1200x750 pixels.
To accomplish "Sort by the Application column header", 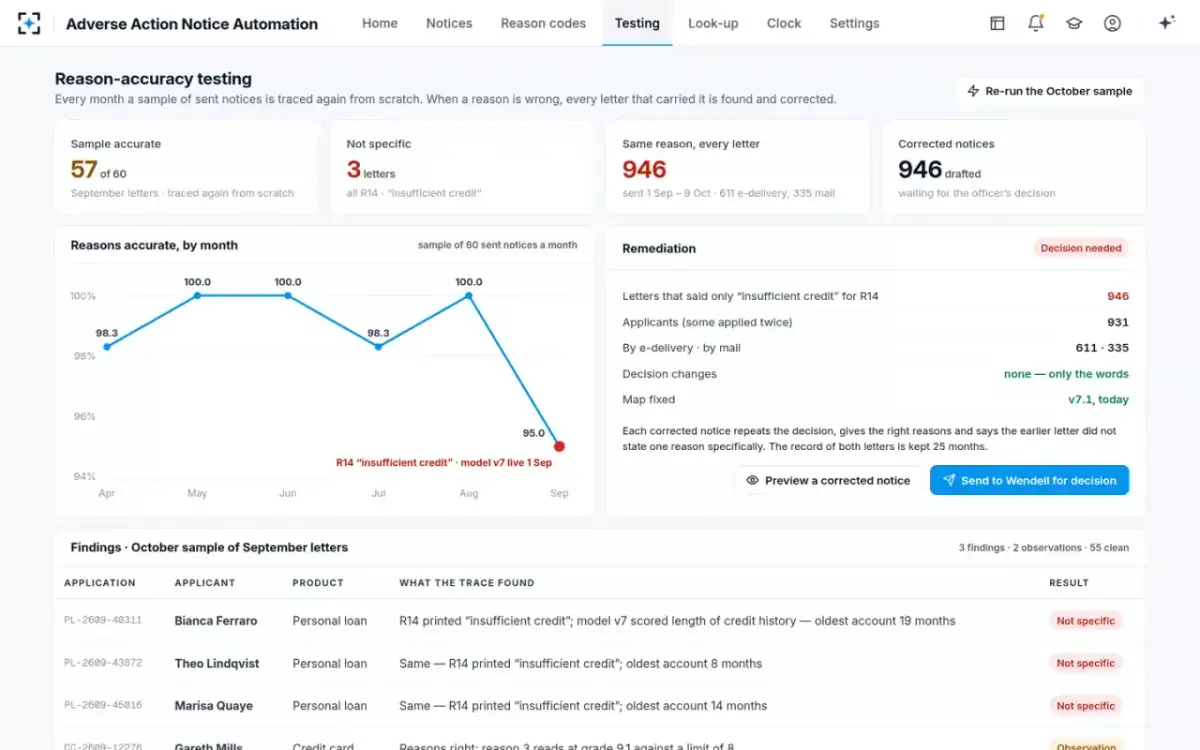I will tap(100, 583).
